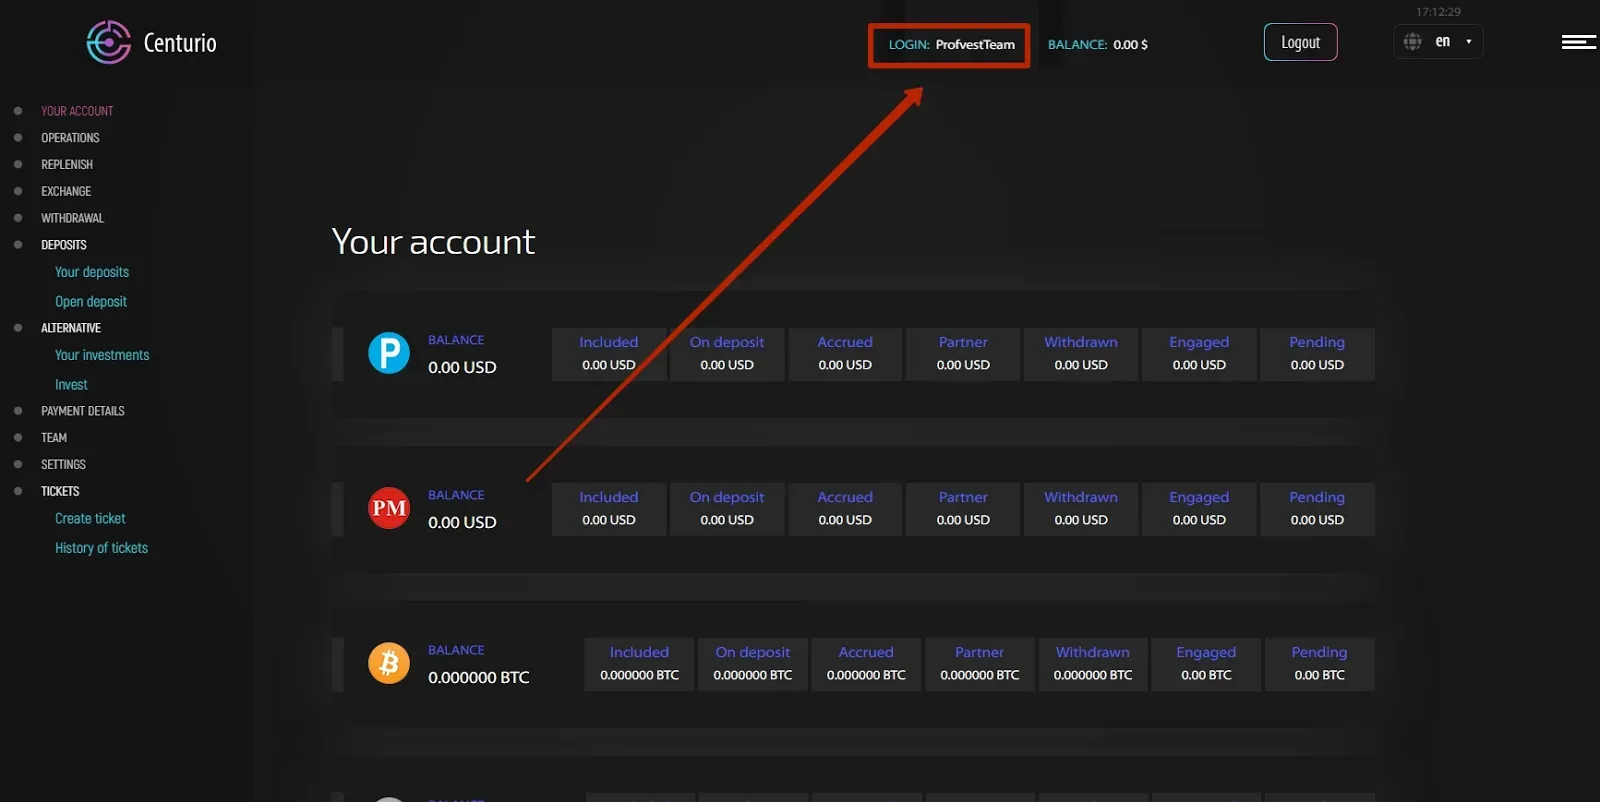The width and height of the screenshot is (1600, 802).
Task: Open the Withdrawal page
Action: 72,218
